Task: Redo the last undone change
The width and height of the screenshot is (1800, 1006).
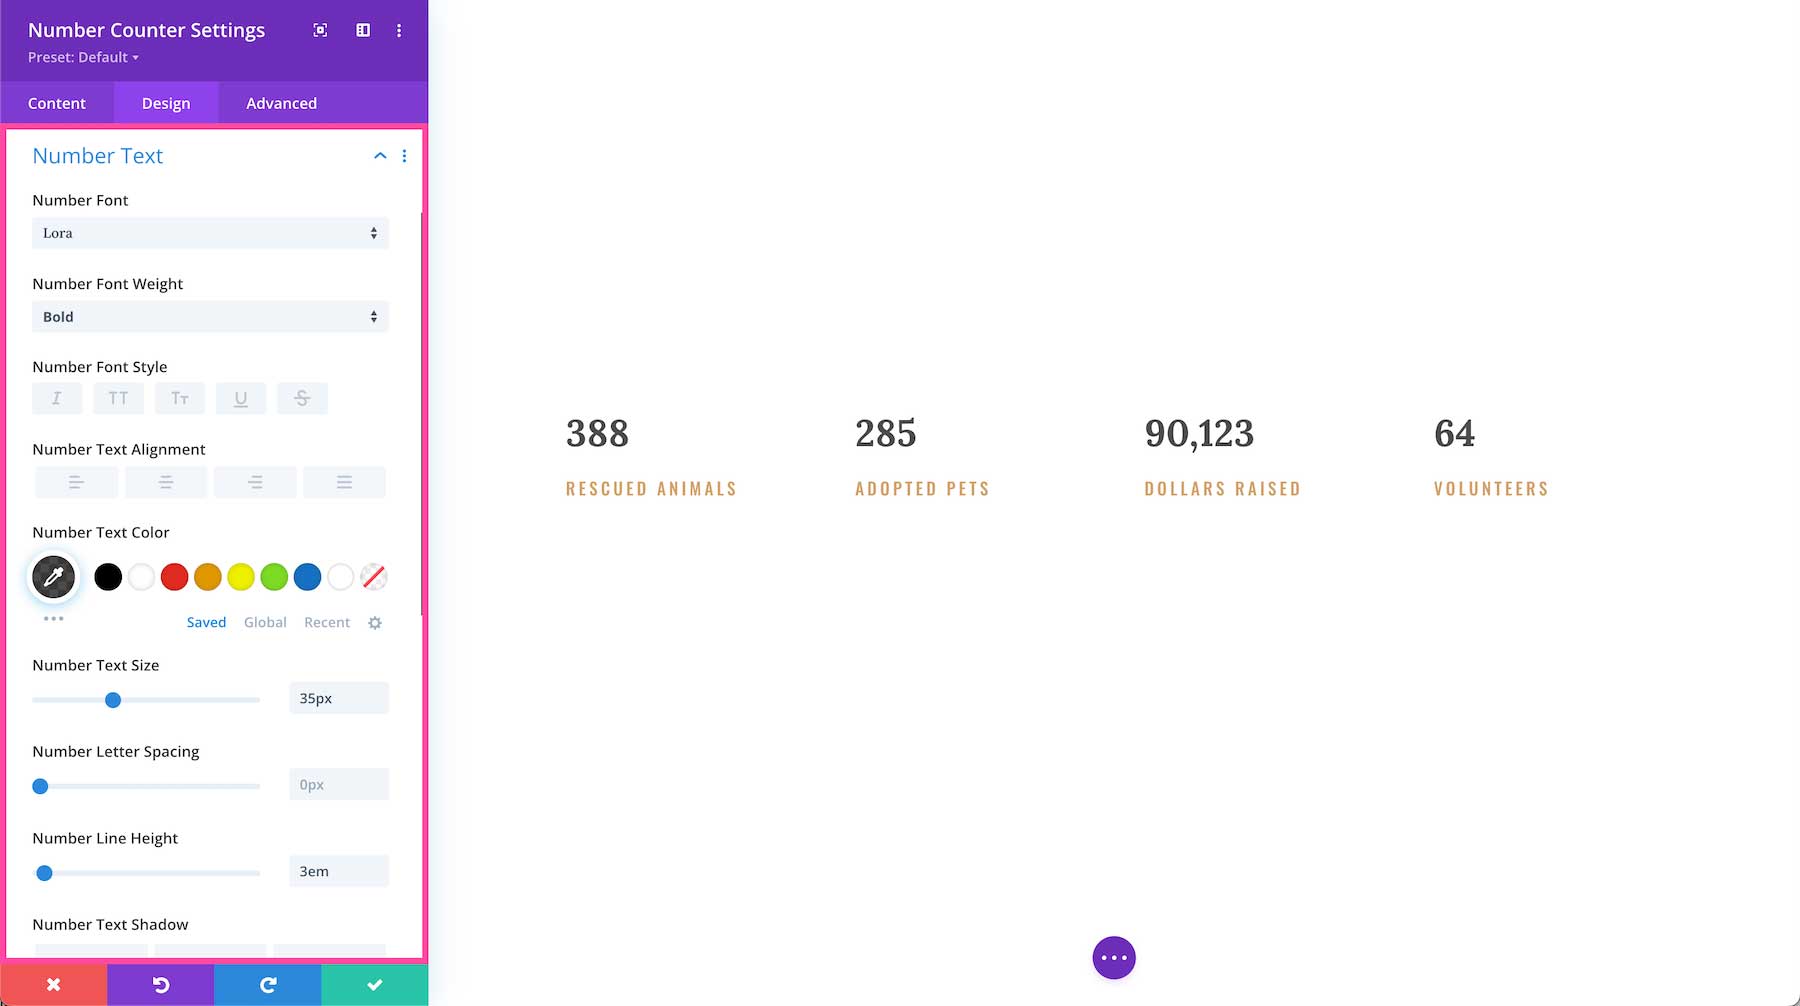Action: click(x=267, y=984)
